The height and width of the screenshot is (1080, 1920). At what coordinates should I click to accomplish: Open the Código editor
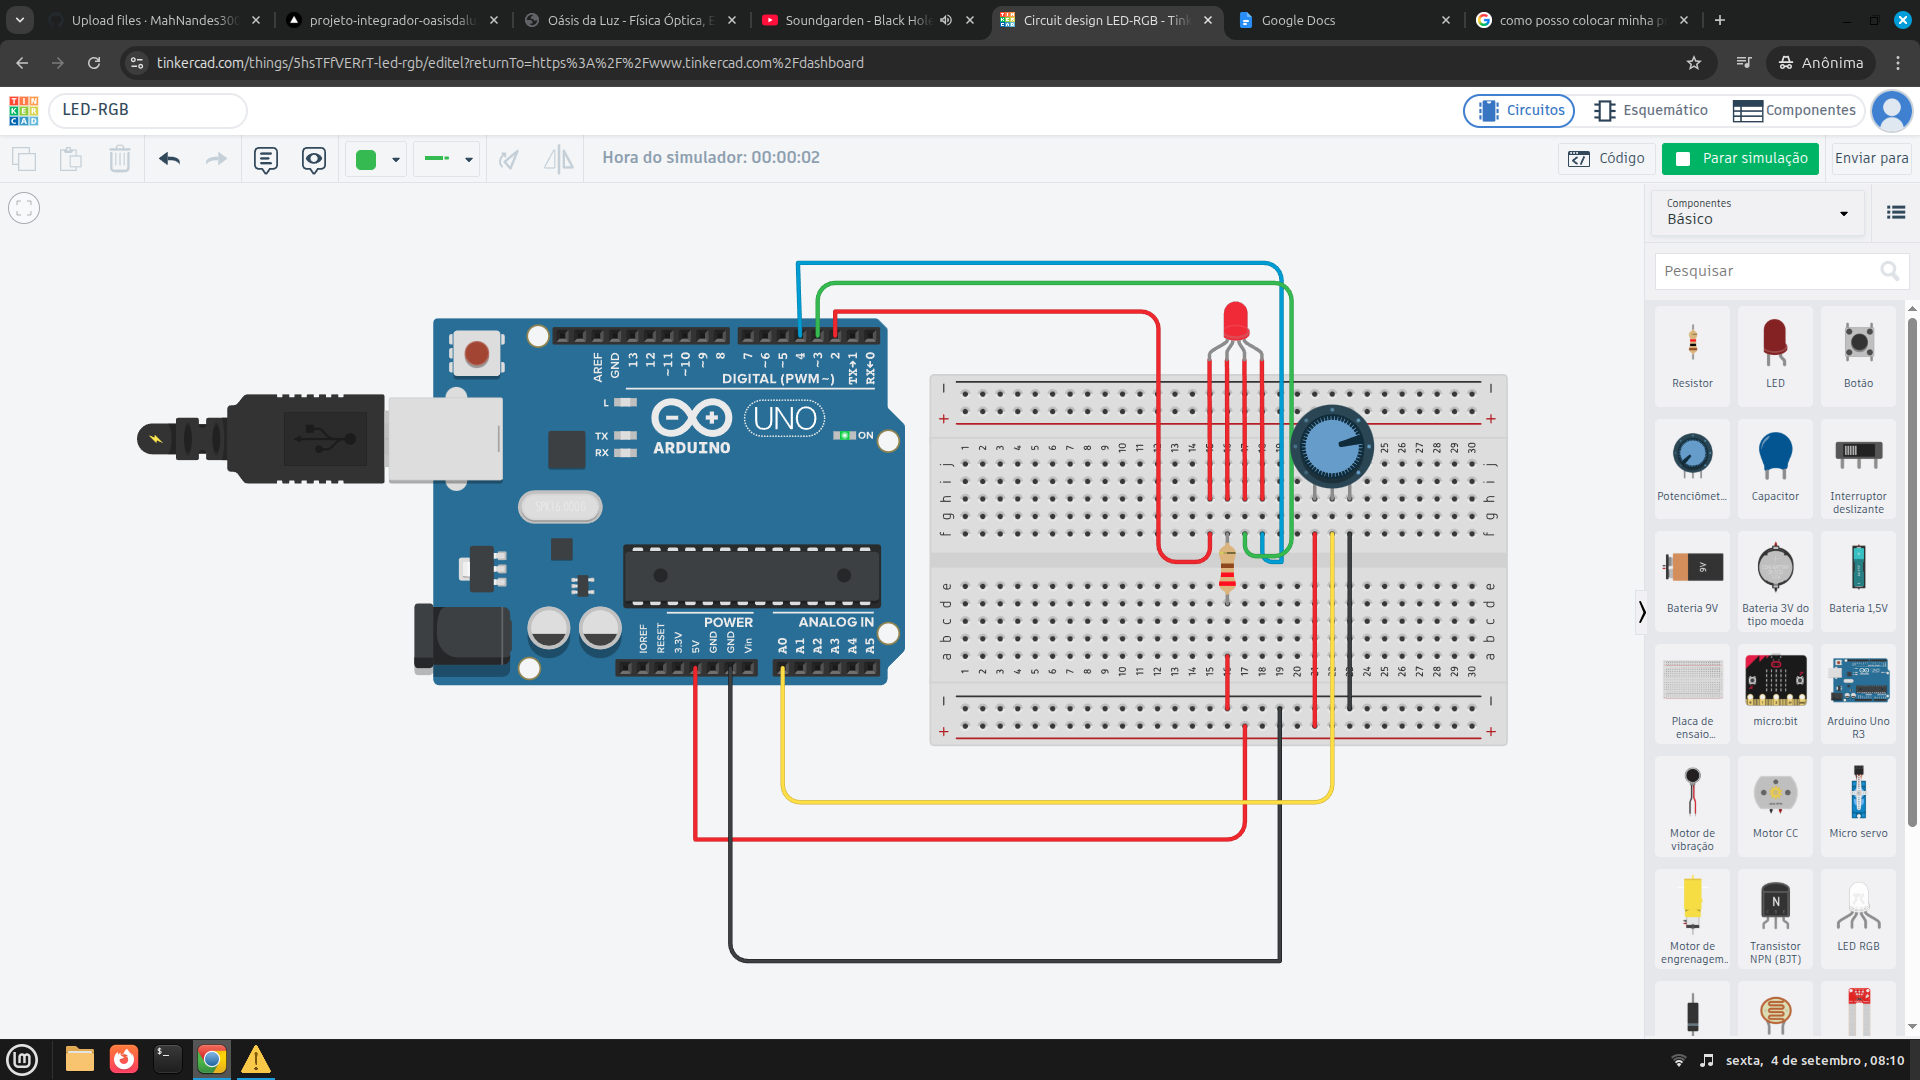click(x=1606, y=159)
